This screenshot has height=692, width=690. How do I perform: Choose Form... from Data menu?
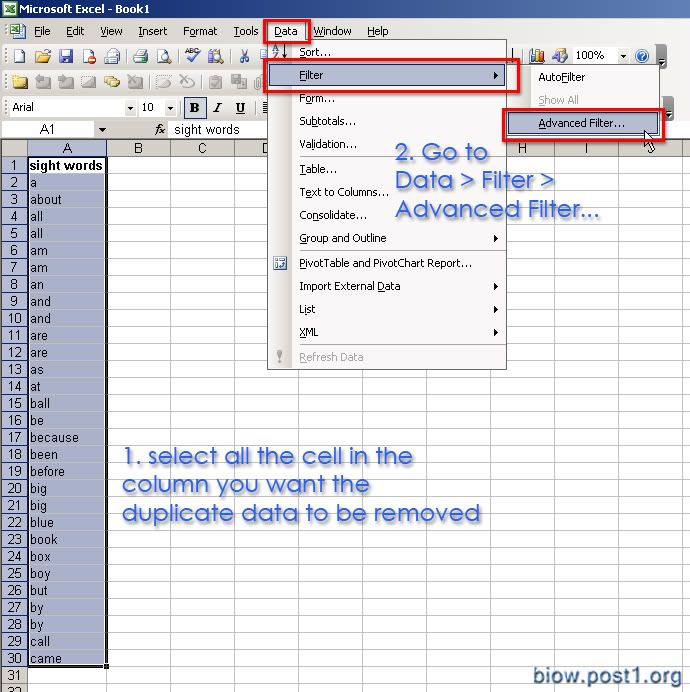pyautogui.click(x=387, y=98)
